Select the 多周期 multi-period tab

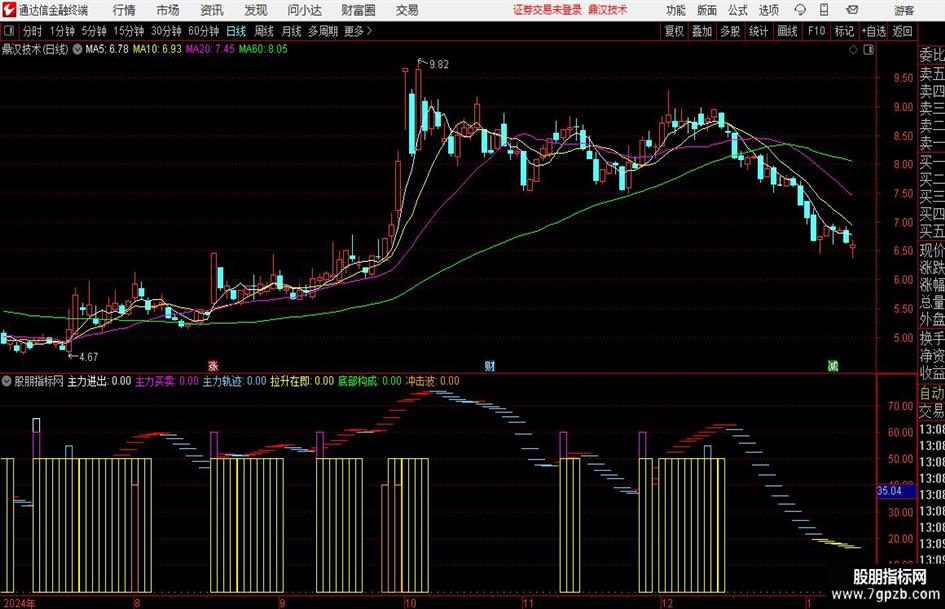[x=323, y=31]
